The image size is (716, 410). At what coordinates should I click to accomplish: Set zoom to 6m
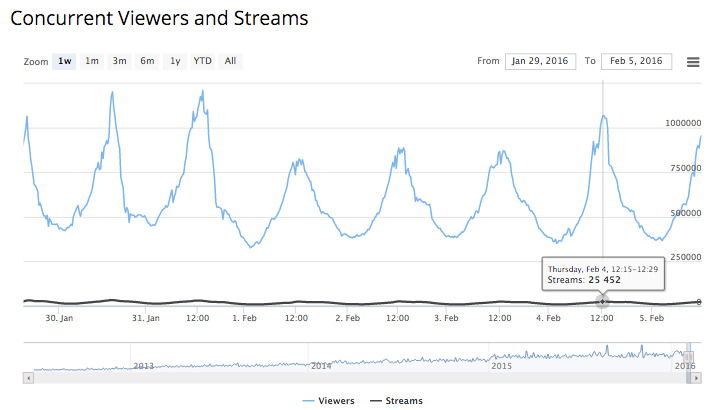click(x=147, y=61)
